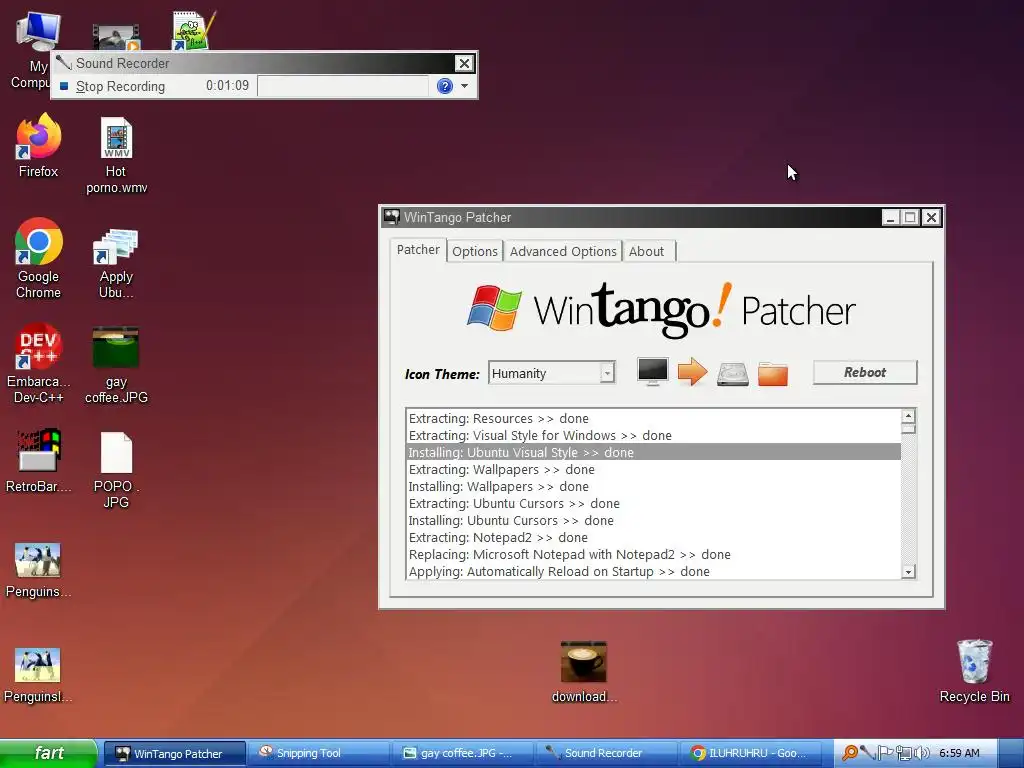Image resolution: width=1024 pixels, height=768 pixels.
Task: Click the orange magnifier tray icon
Action: point(850,753)
